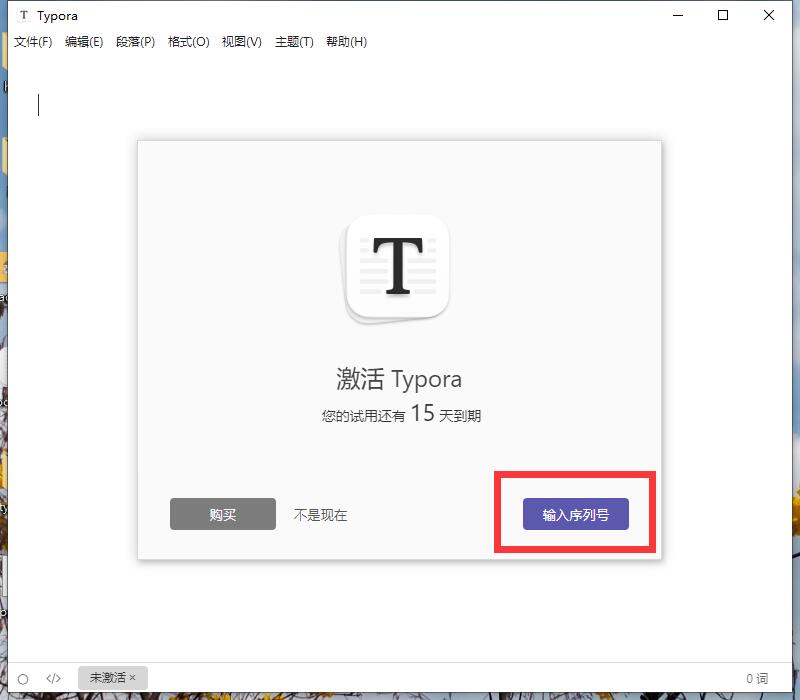Open the 帮助(H) menu
Screen dimensions: 800x700
(346, 42)
